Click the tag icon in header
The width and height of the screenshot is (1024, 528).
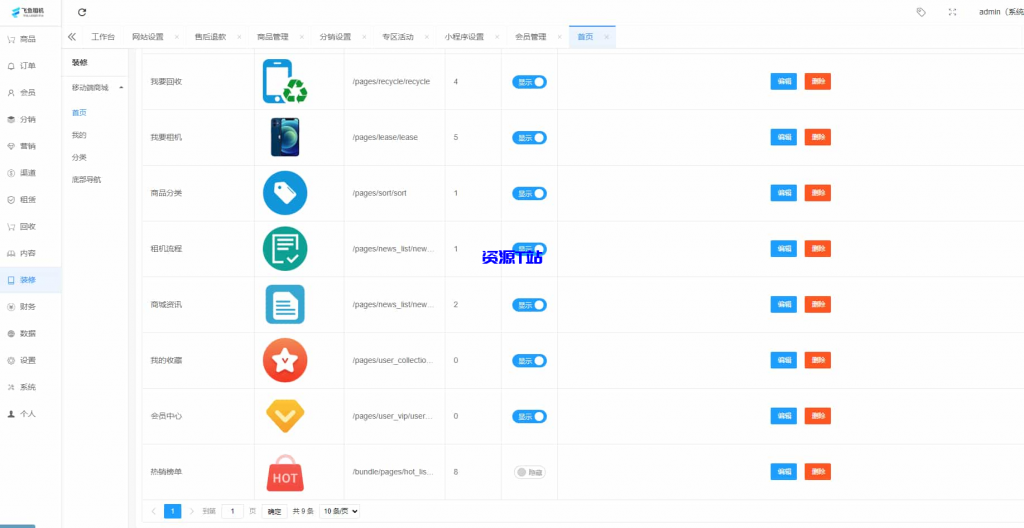click(921, 12)
